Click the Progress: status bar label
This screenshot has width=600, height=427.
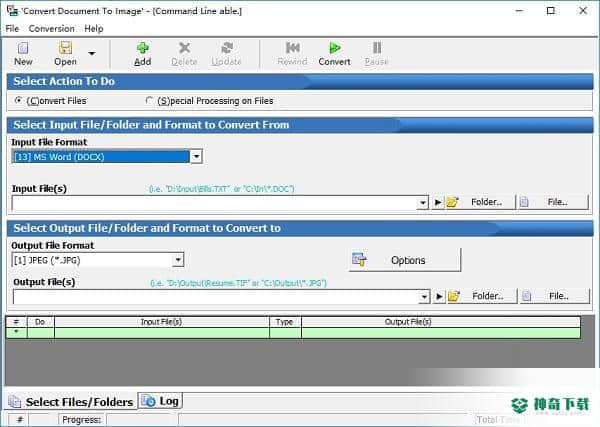(x=82, y=420)
